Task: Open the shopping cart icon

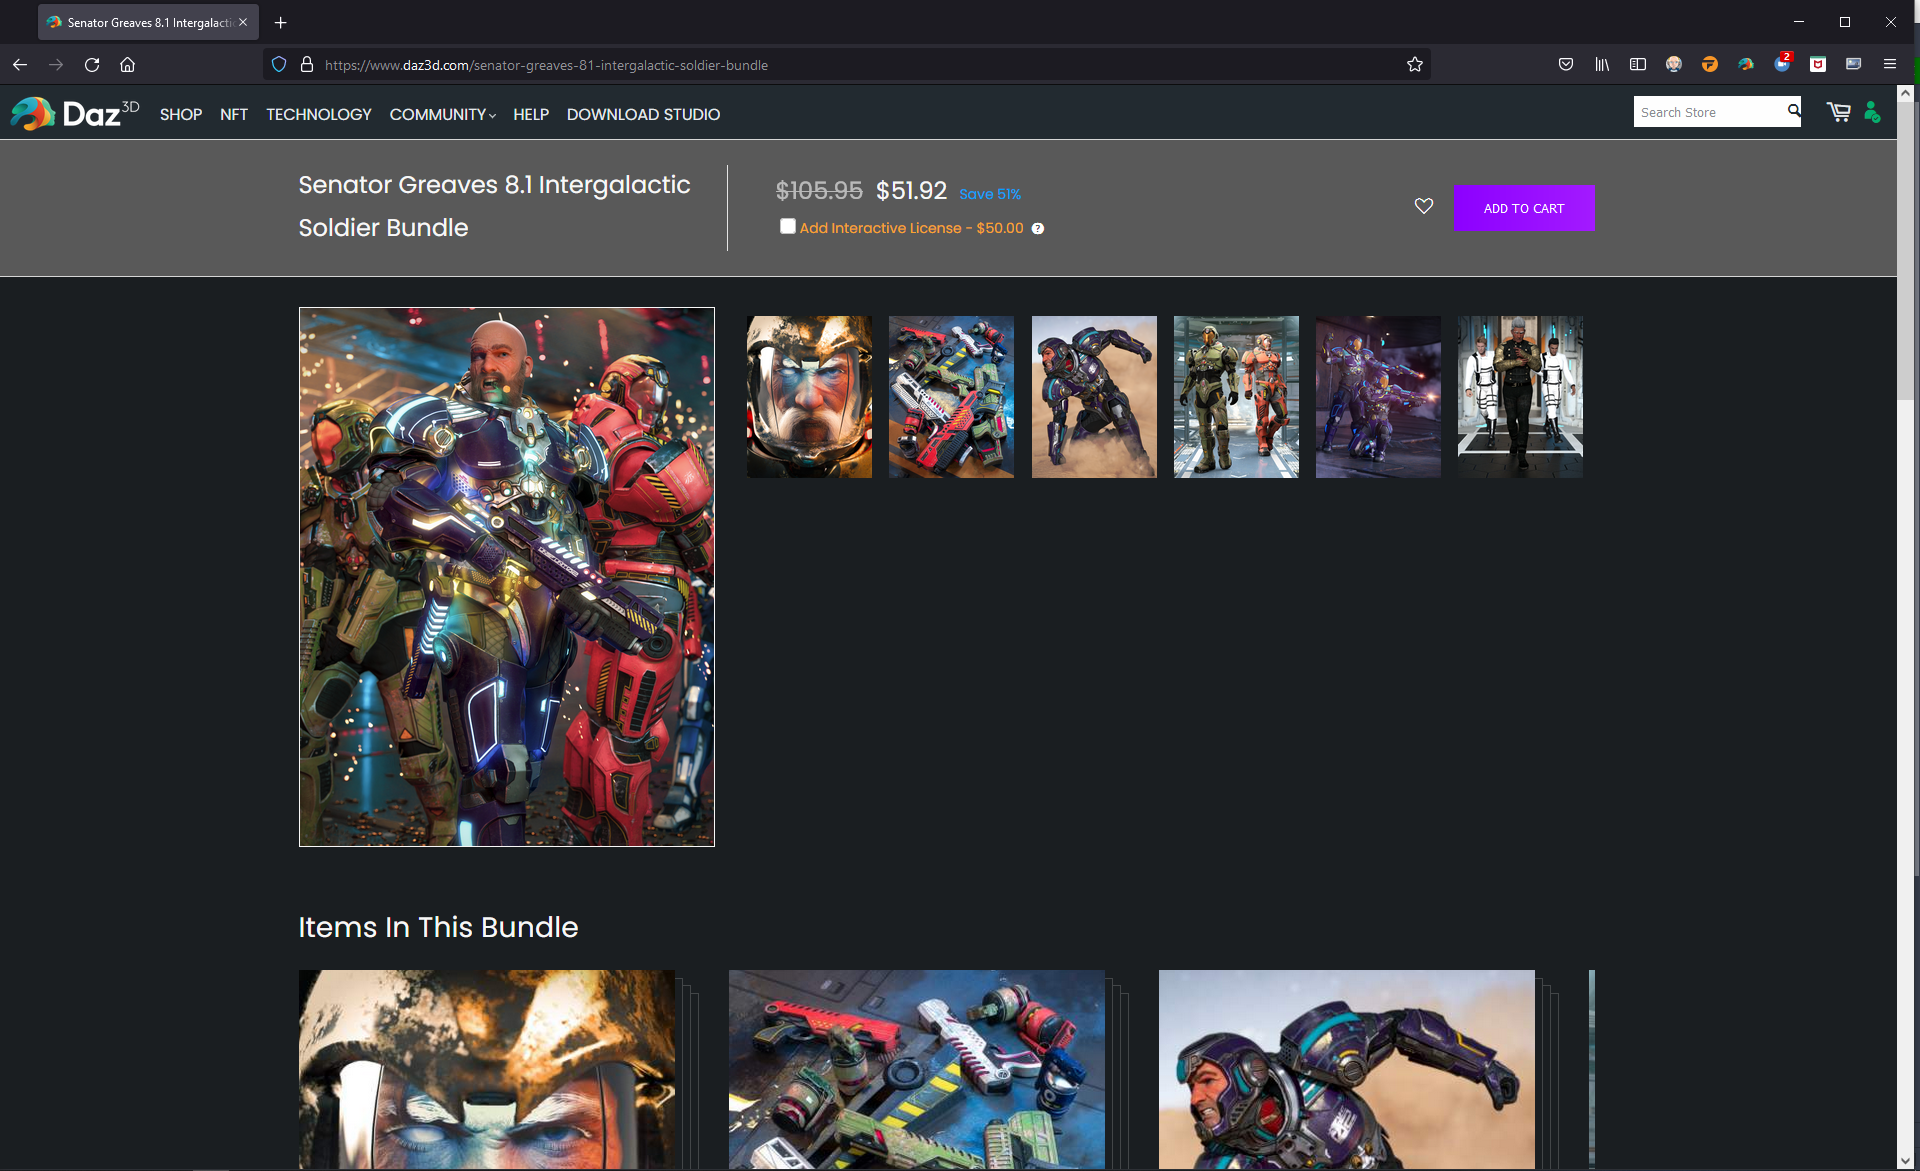Action: pyautogui.click(x=1838, y=112)
